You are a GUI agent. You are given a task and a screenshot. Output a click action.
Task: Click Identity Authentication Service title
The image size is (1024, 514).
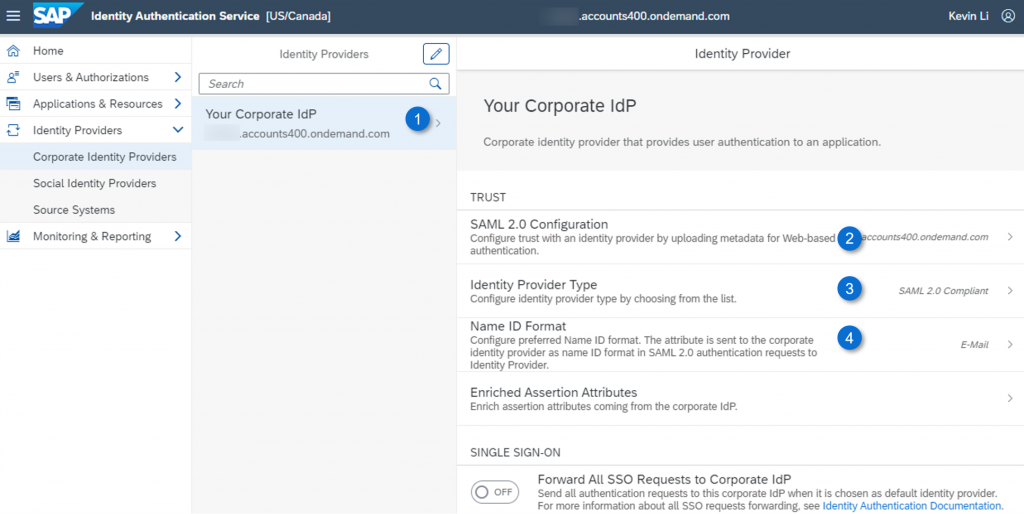tap(175, 16)
